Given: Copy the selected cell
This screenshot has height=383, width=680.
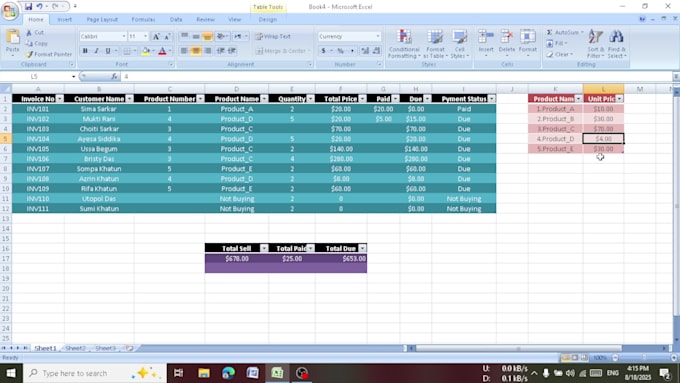Looking at the screenshot, I should [x=36, y=43].
